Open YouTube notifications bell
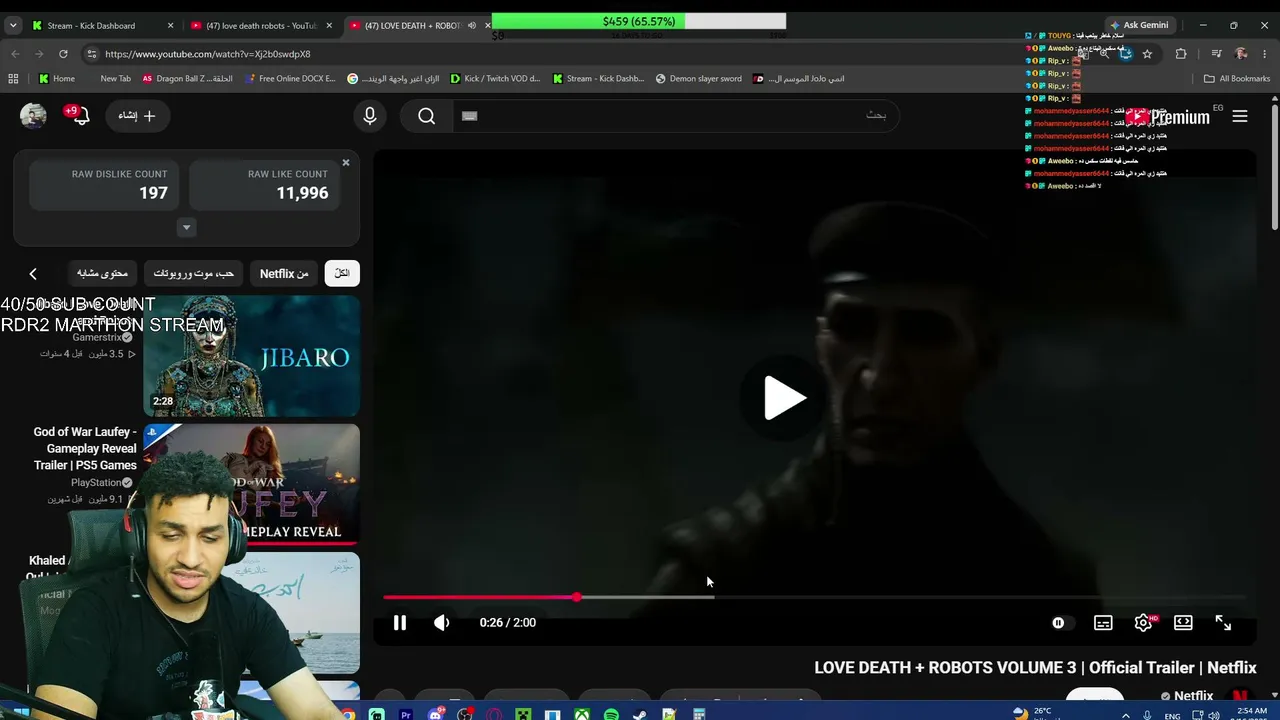1280x720 pixels. click(x=79, y=115)
